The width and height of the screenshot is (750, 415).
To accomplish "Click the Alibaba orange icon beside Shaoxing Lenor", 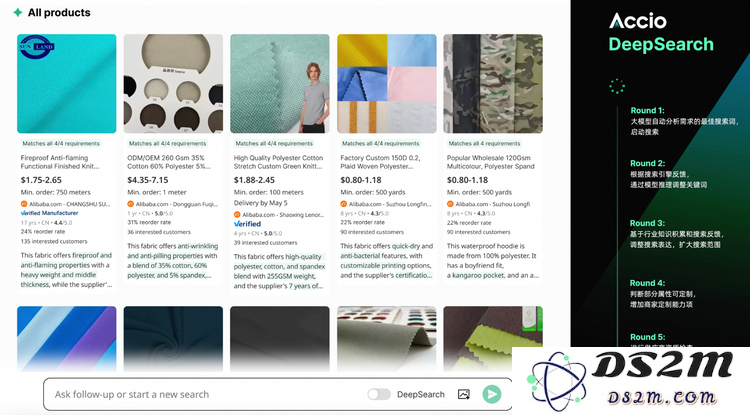I will 237,215.
